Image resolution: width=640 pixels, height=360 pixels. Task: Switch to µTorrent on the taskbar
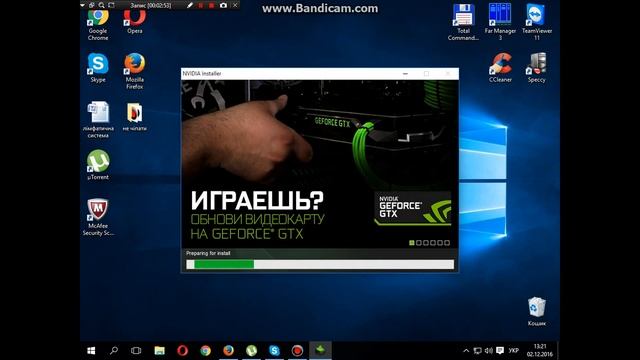[251, 351]
